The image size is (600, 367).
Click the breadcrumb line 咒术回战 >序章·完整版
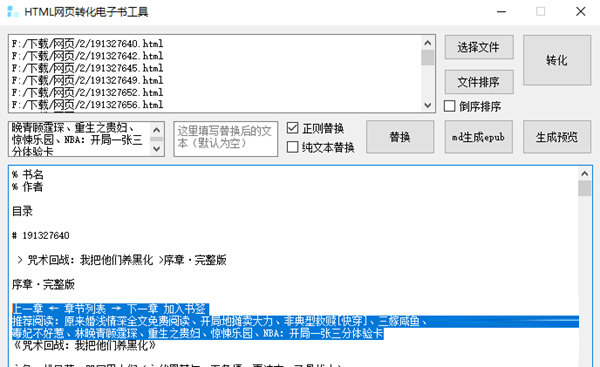click(x=121, y=260)
